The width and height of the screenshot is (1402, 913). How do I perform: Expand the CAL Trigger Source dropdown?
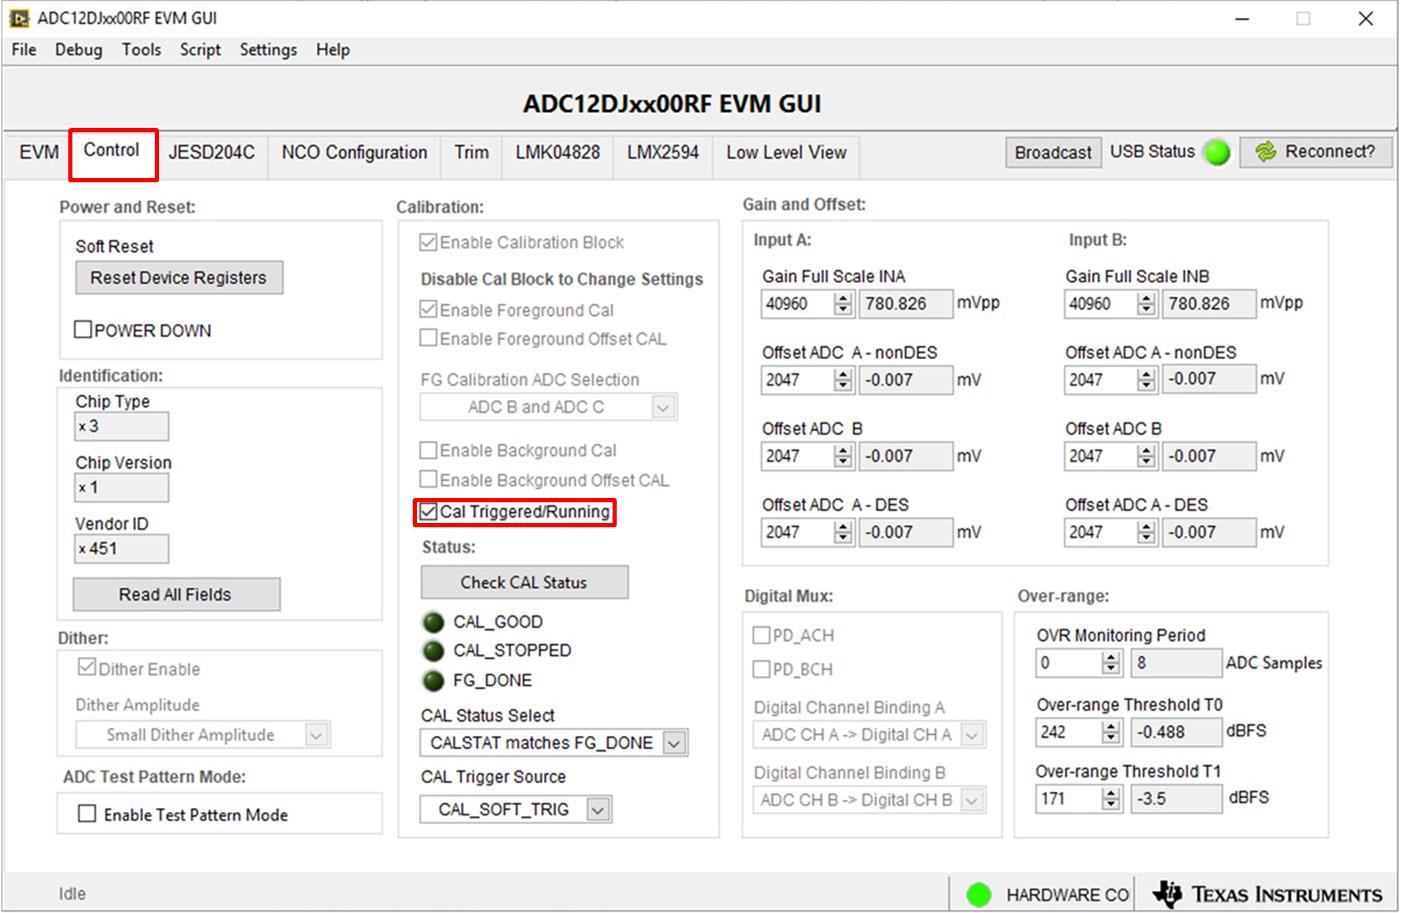(598, 809)
